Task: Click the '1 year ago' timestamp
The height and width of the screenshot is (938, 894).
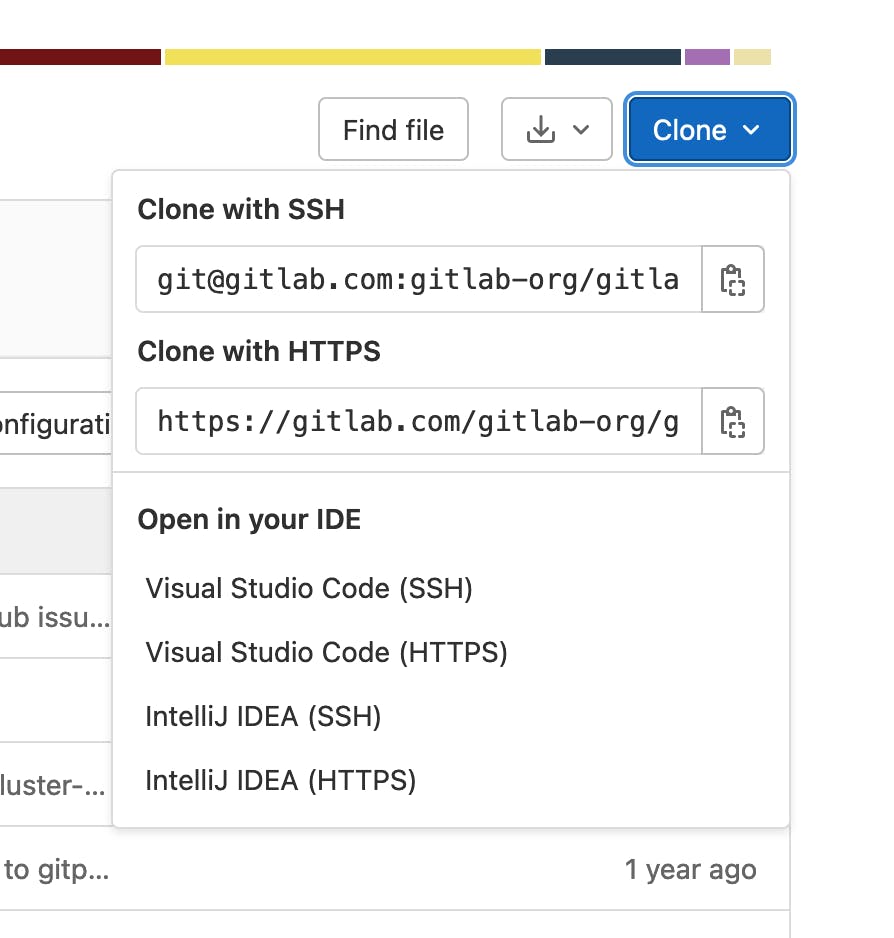Action: (691, 869)
